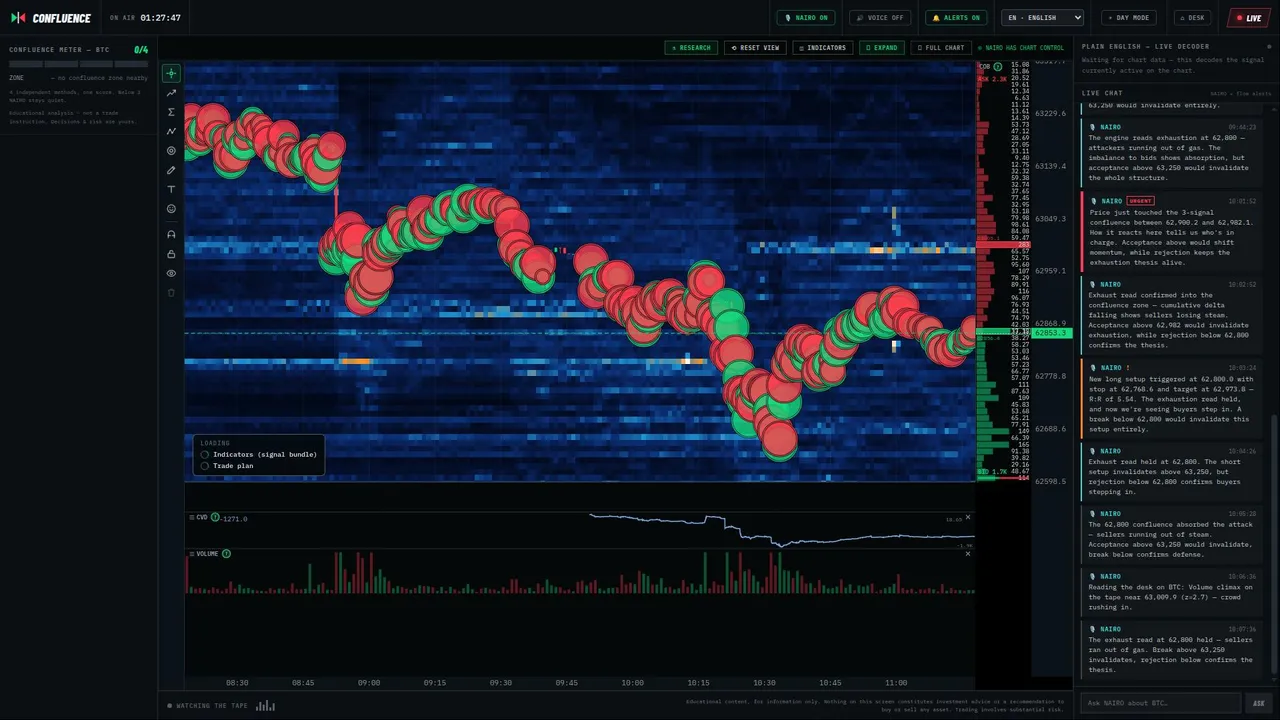Click the RESEARCH button
The image size is (1280, 720).
[x=691, y=47]
